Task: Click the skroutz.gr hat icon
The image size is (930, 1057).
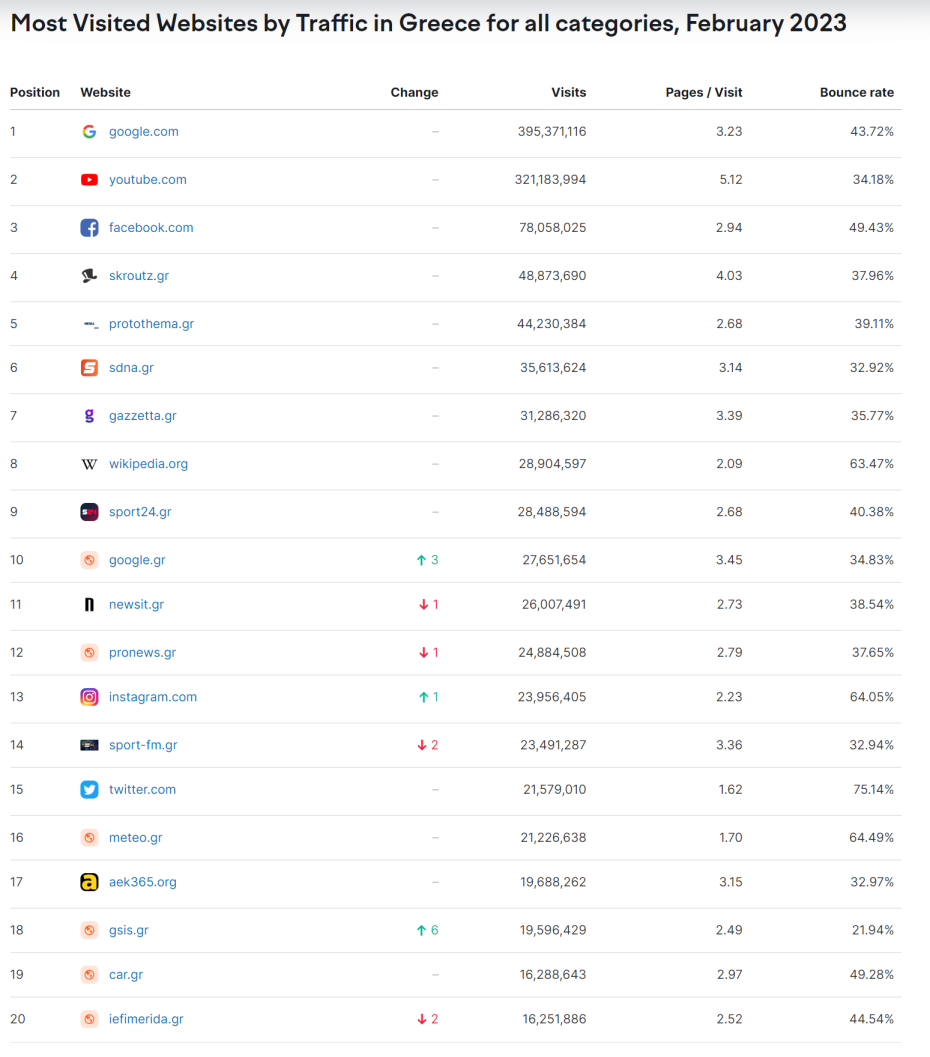Action: (89, 276)
